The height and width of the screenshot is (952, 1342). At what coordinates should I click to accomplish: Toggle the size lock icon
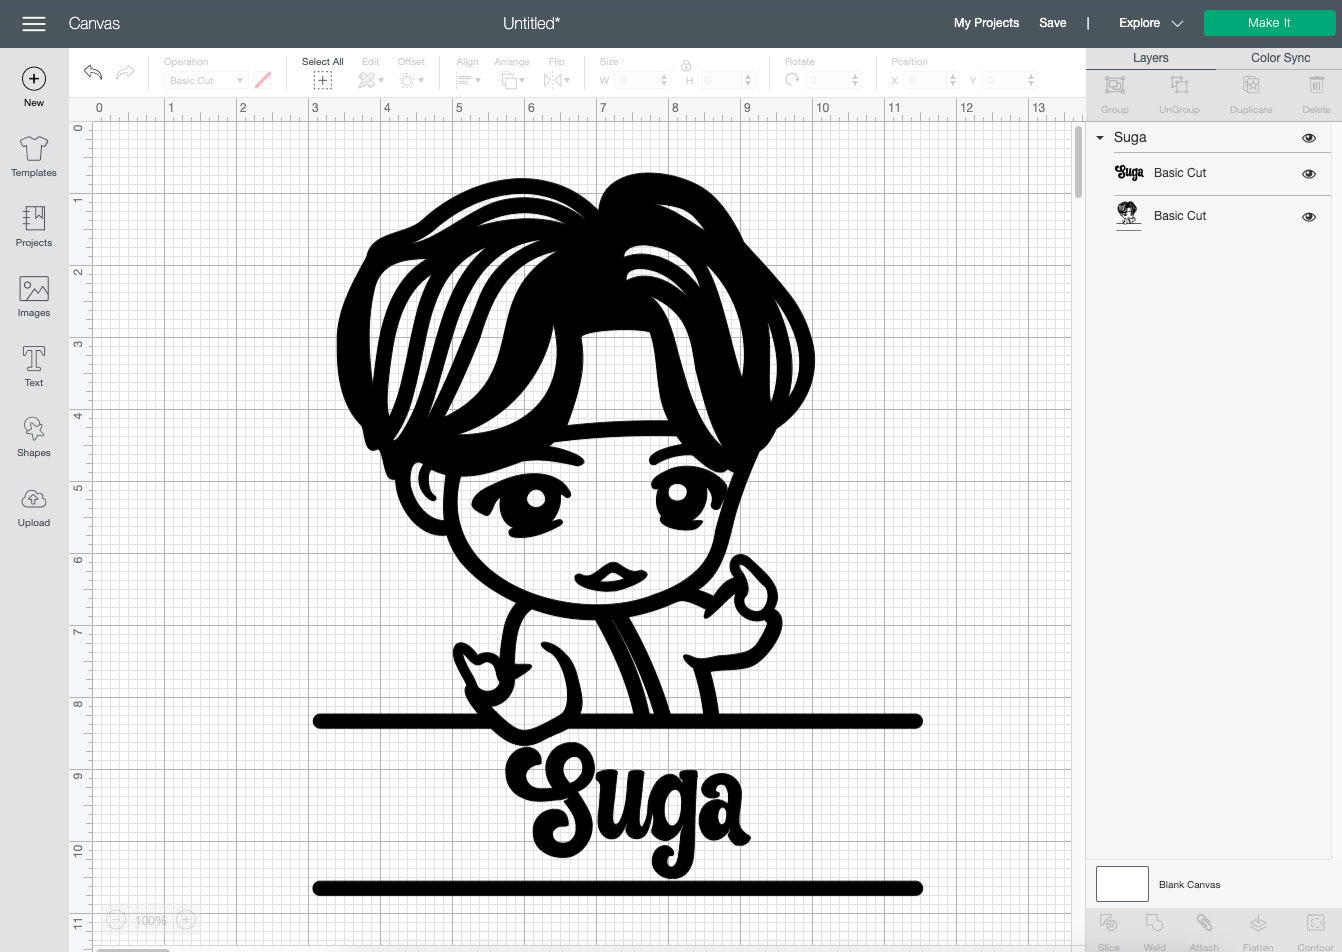pyautogui.click(x=686, y=66)
